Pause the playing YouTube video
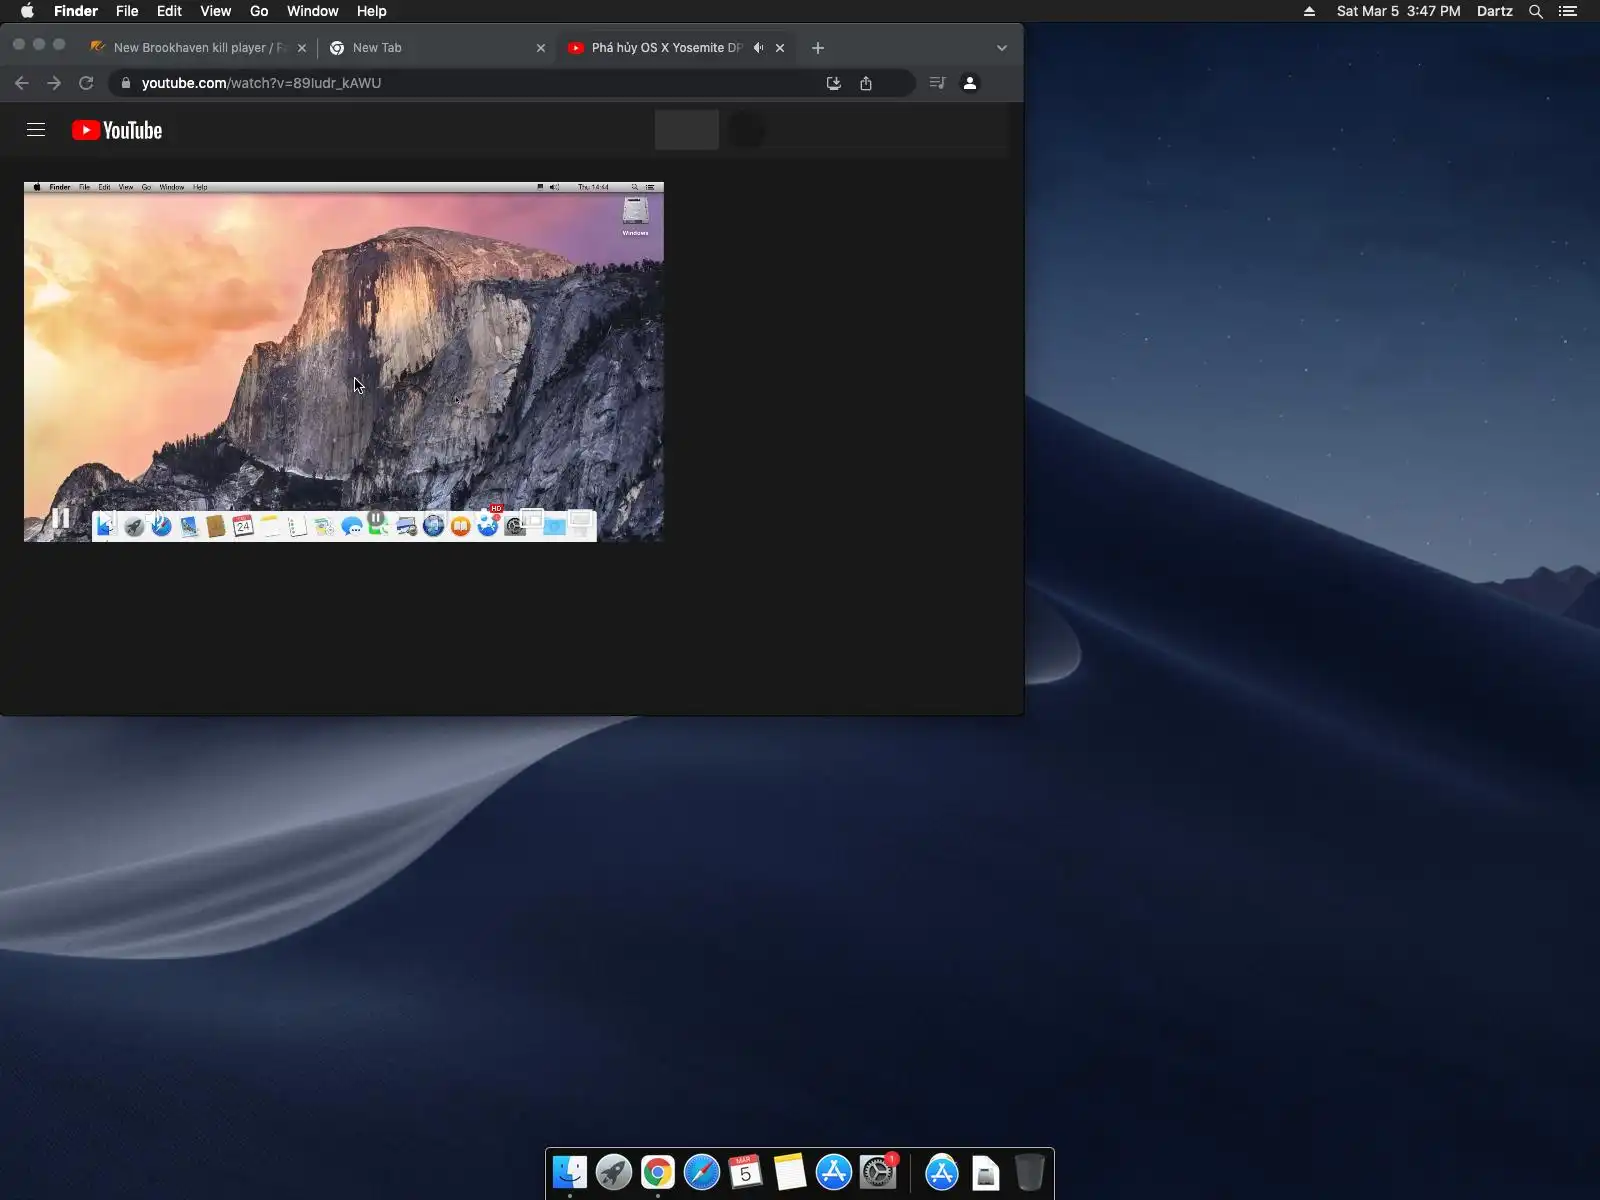This screenshot has height=1200, width=1600. [x=61, y=518]
